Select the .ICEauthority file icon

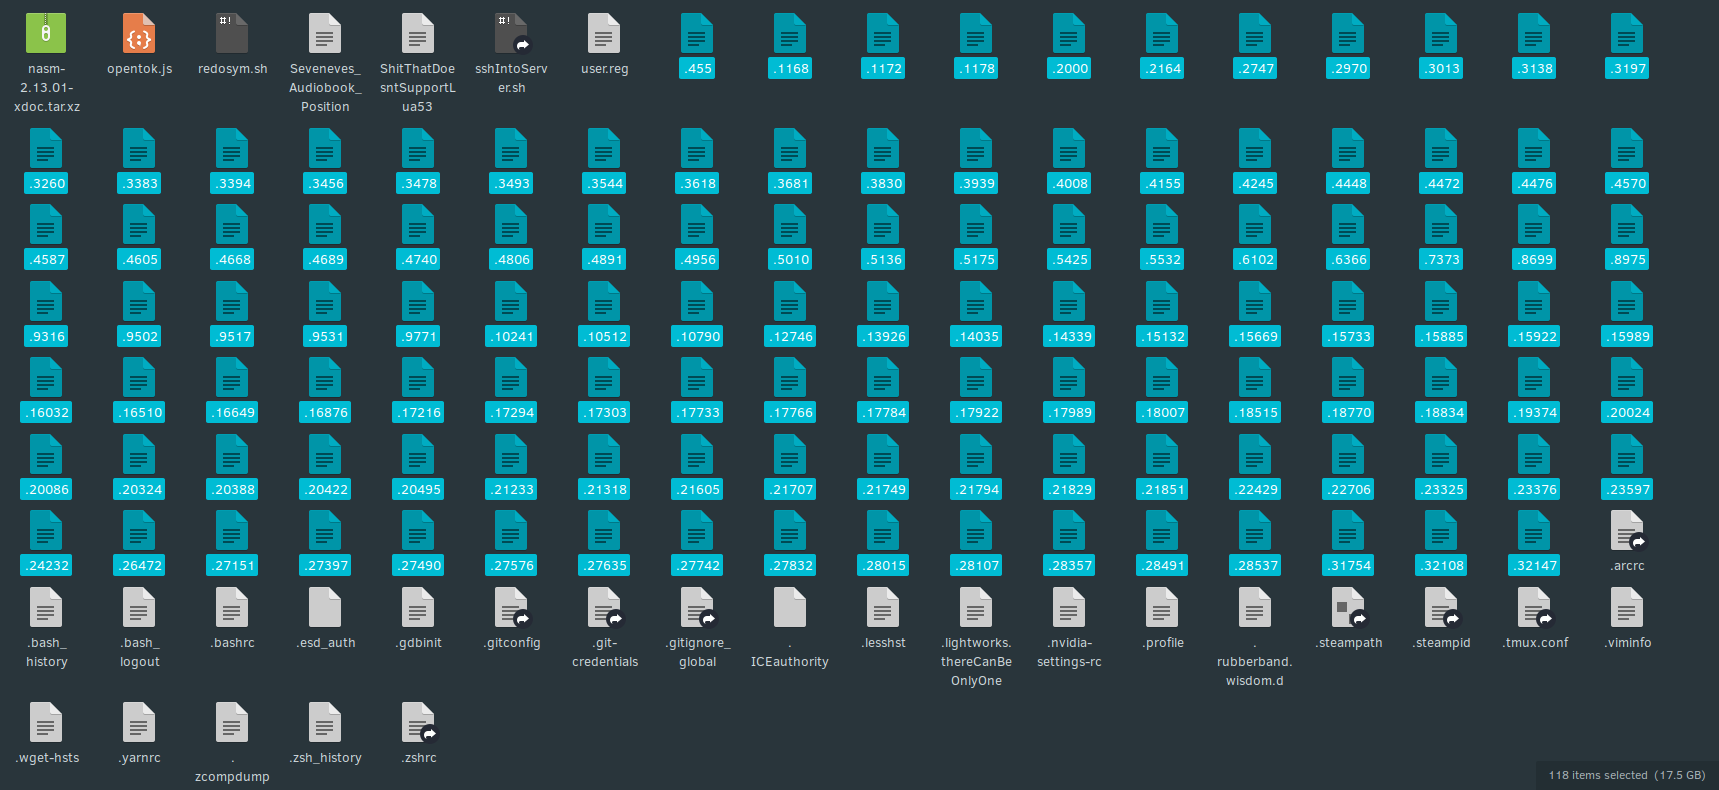click(x=790, y=607)
